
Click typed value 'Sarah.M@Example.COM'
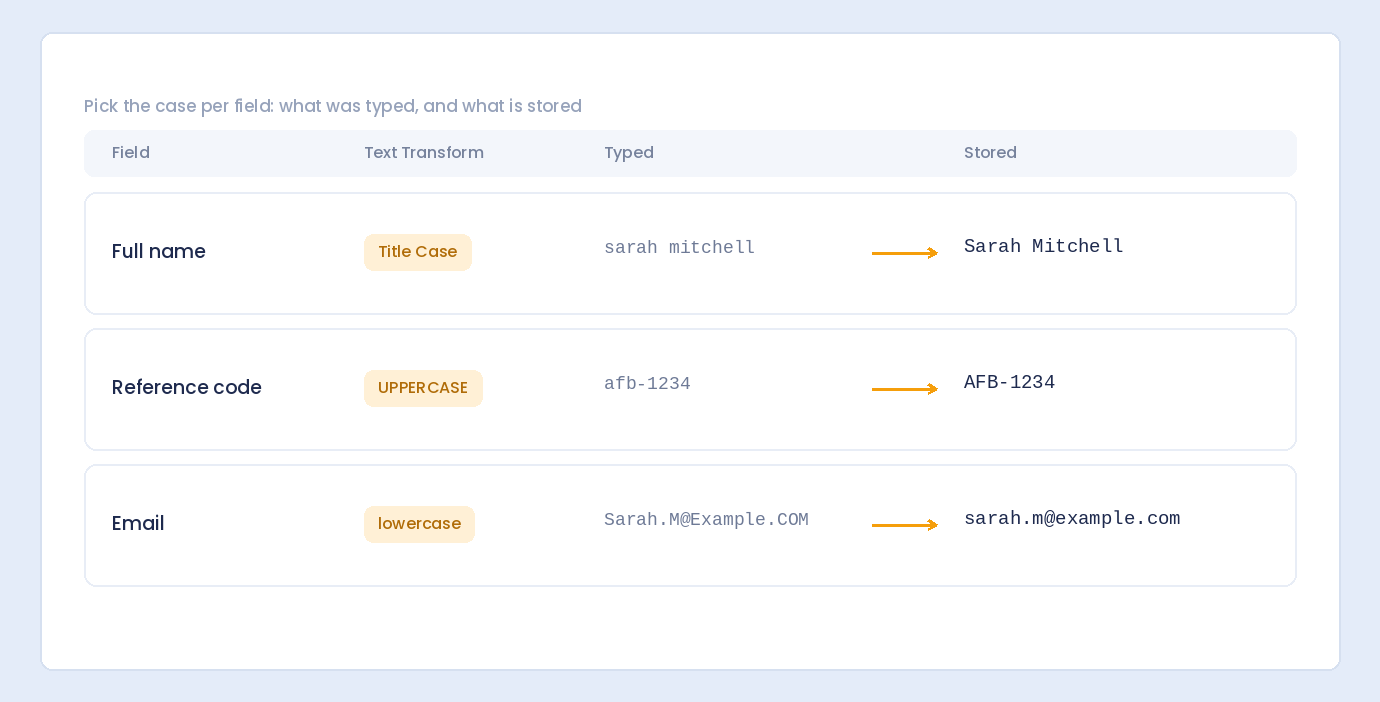pos(706,519)
